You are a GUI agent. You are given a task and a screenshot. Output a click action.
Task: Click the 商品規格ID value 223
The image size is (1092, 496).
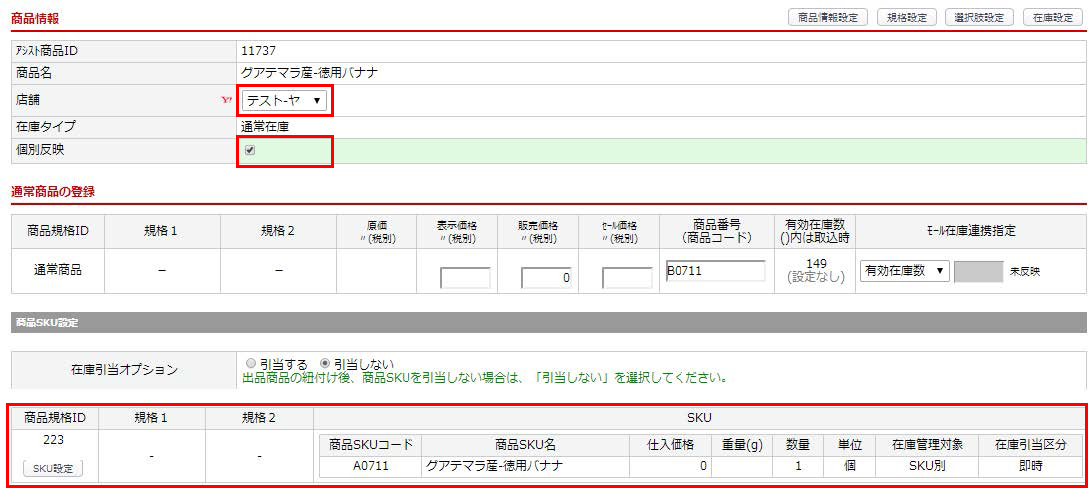point(54,440)
